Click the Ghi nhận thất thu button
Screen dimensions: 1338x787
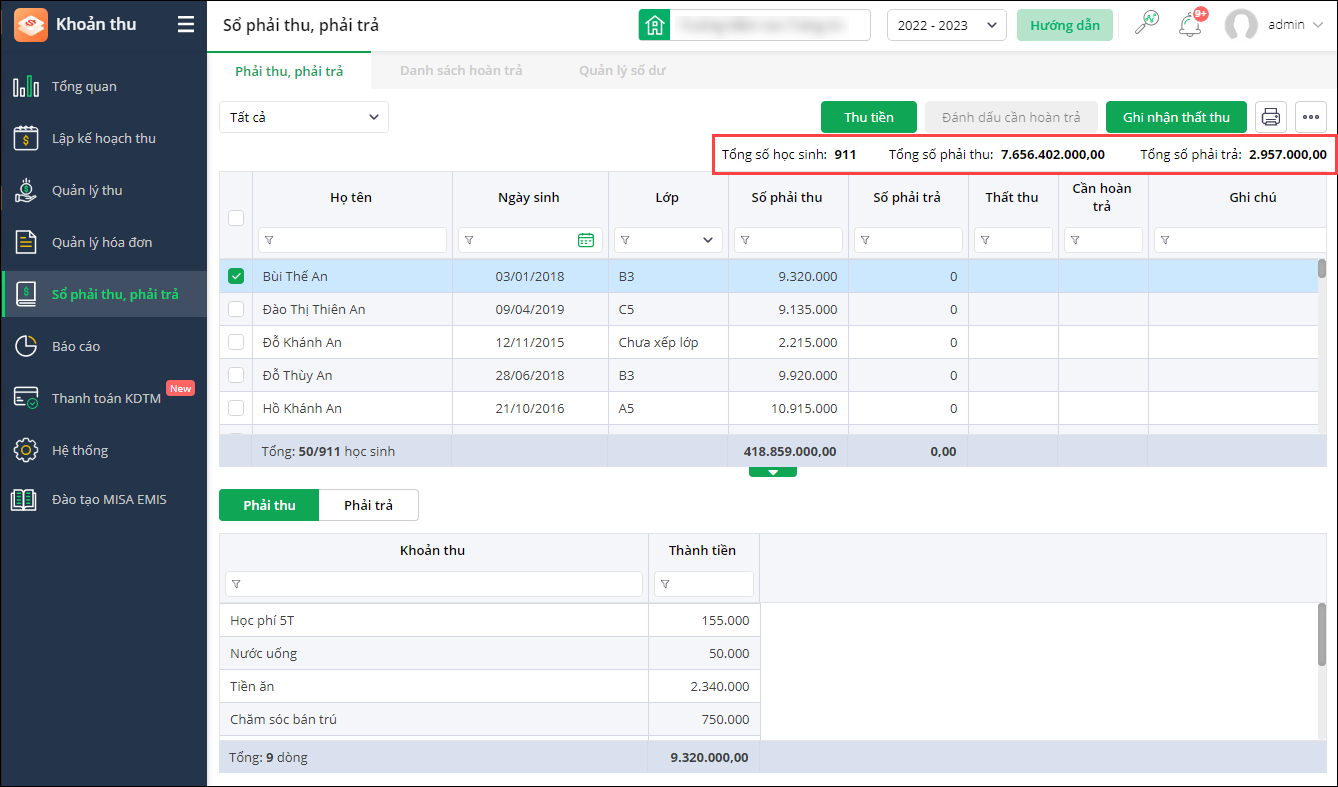point(1176,117)
